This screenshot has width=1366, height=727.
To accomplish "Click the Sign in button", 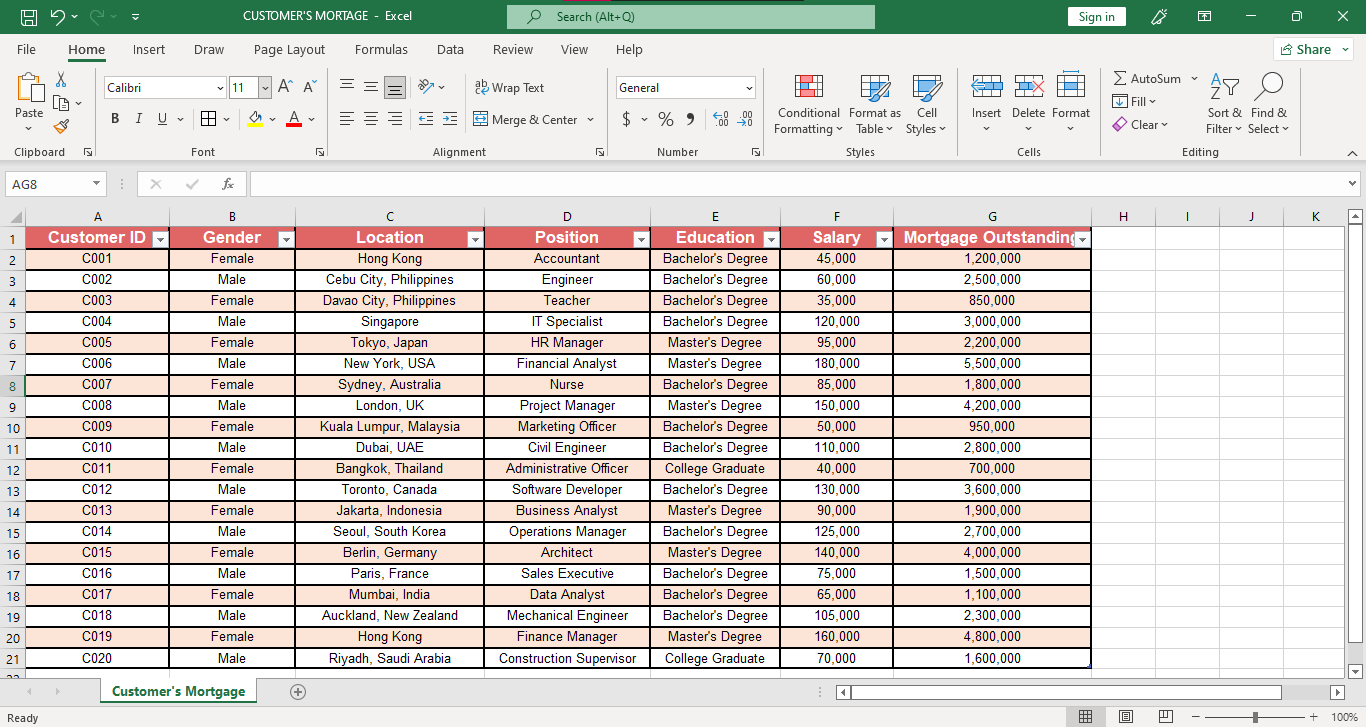I will pos(1097,16).
